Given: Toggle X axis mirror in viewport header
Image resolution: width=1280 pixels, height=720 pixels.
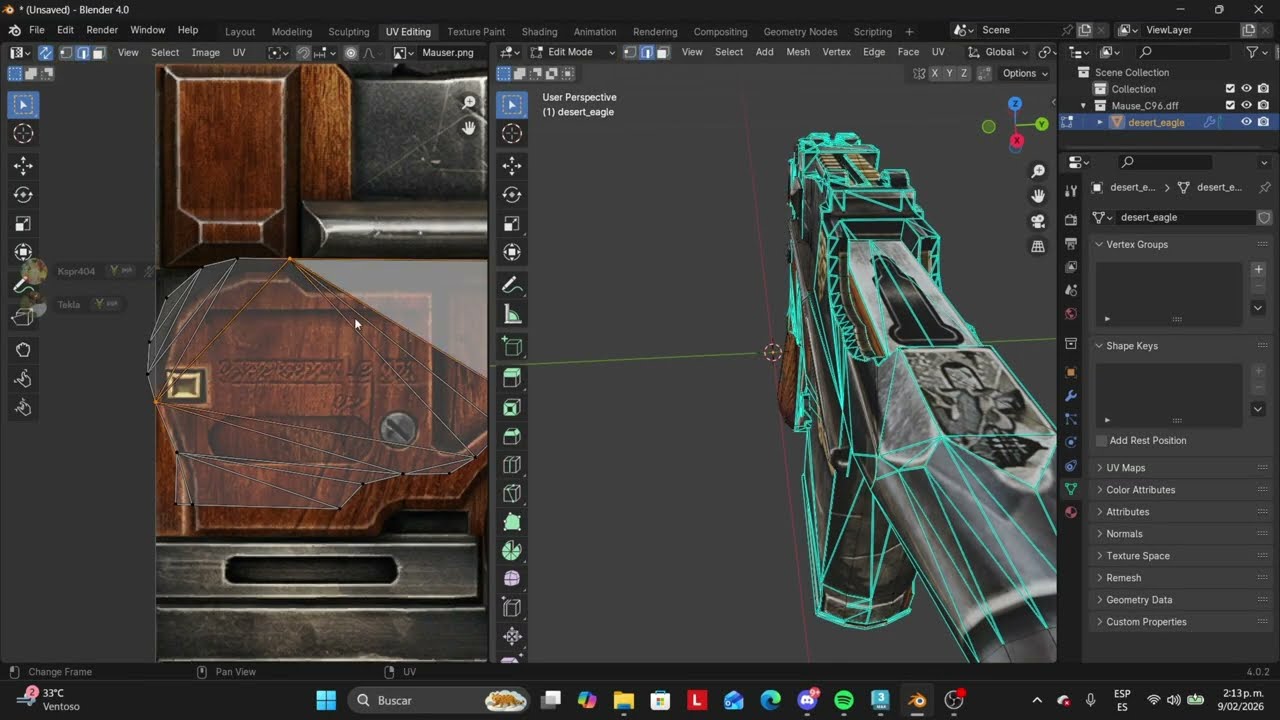Looking at the screenshot, I should [x=935, y=73].
